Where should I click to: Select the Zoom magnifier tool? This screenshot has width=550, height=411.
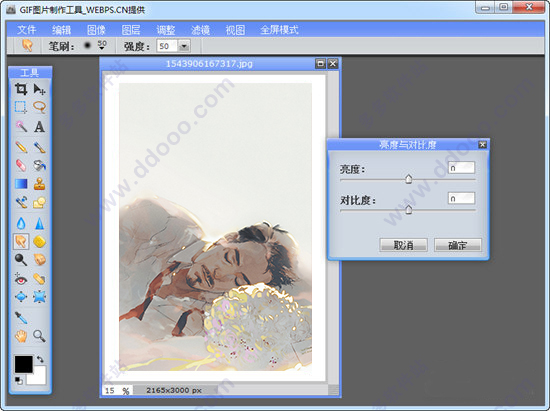[x=39, y=336]
